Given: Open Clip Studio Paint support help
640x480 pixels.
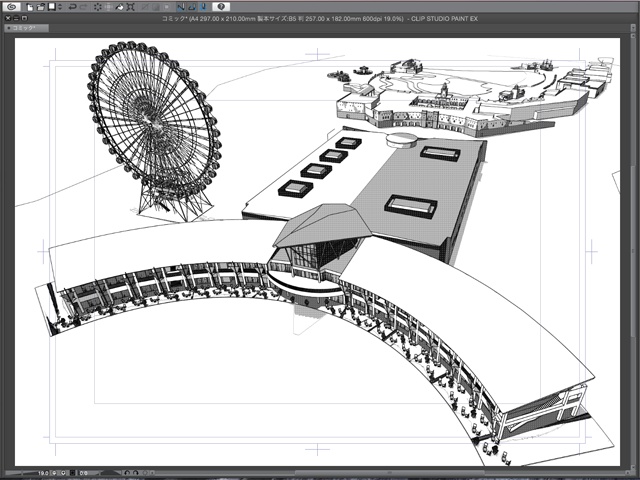Looking at the screenshot, I should pos(221,7).
